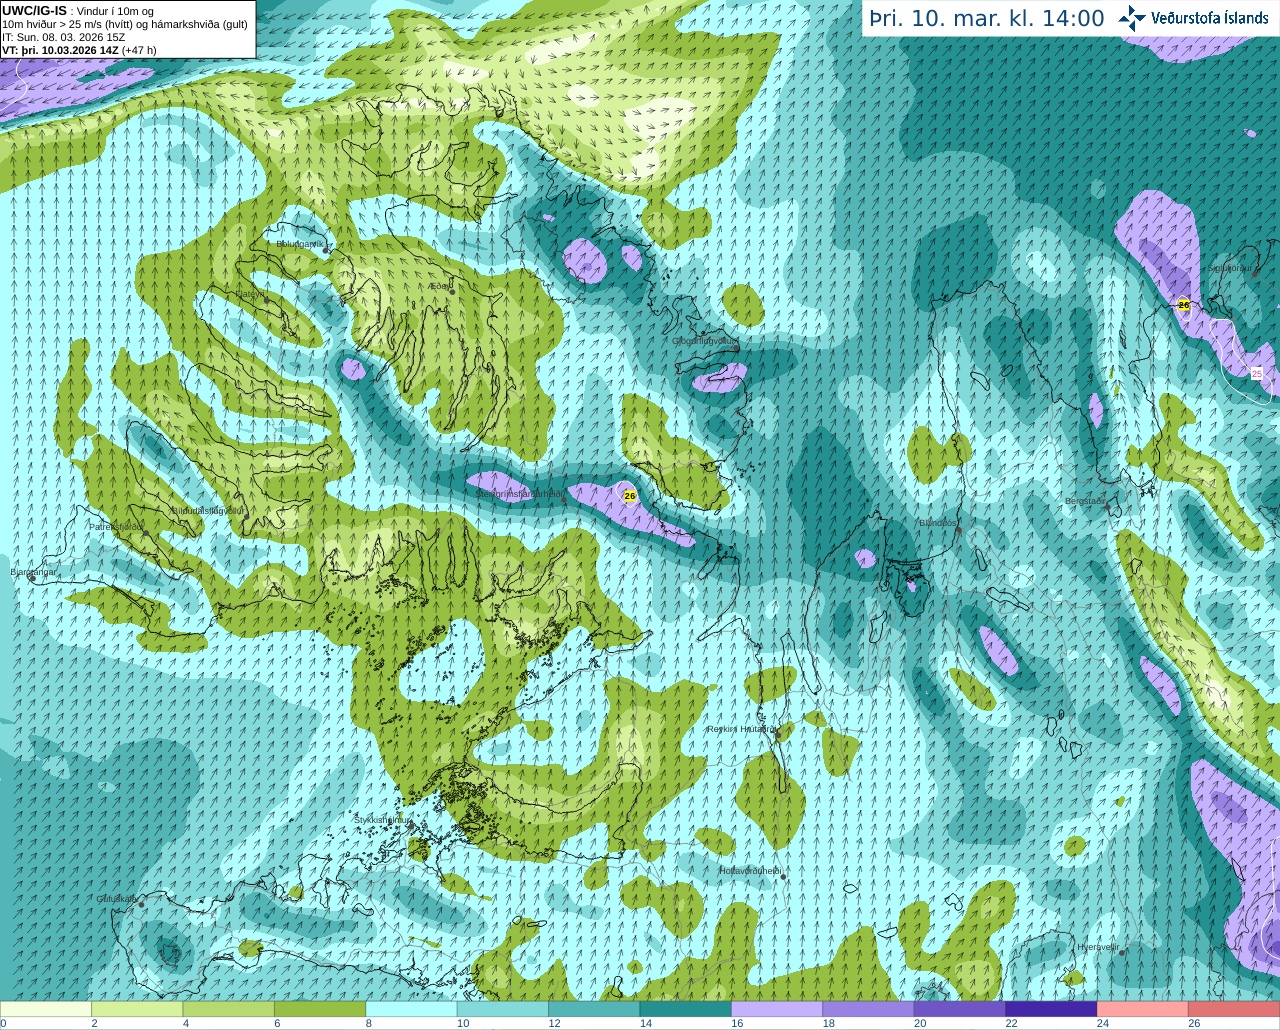1280x1030 pixels.
Task: Click the 12–14 m/s teal legend swatch
Action: pos(594,1009)
